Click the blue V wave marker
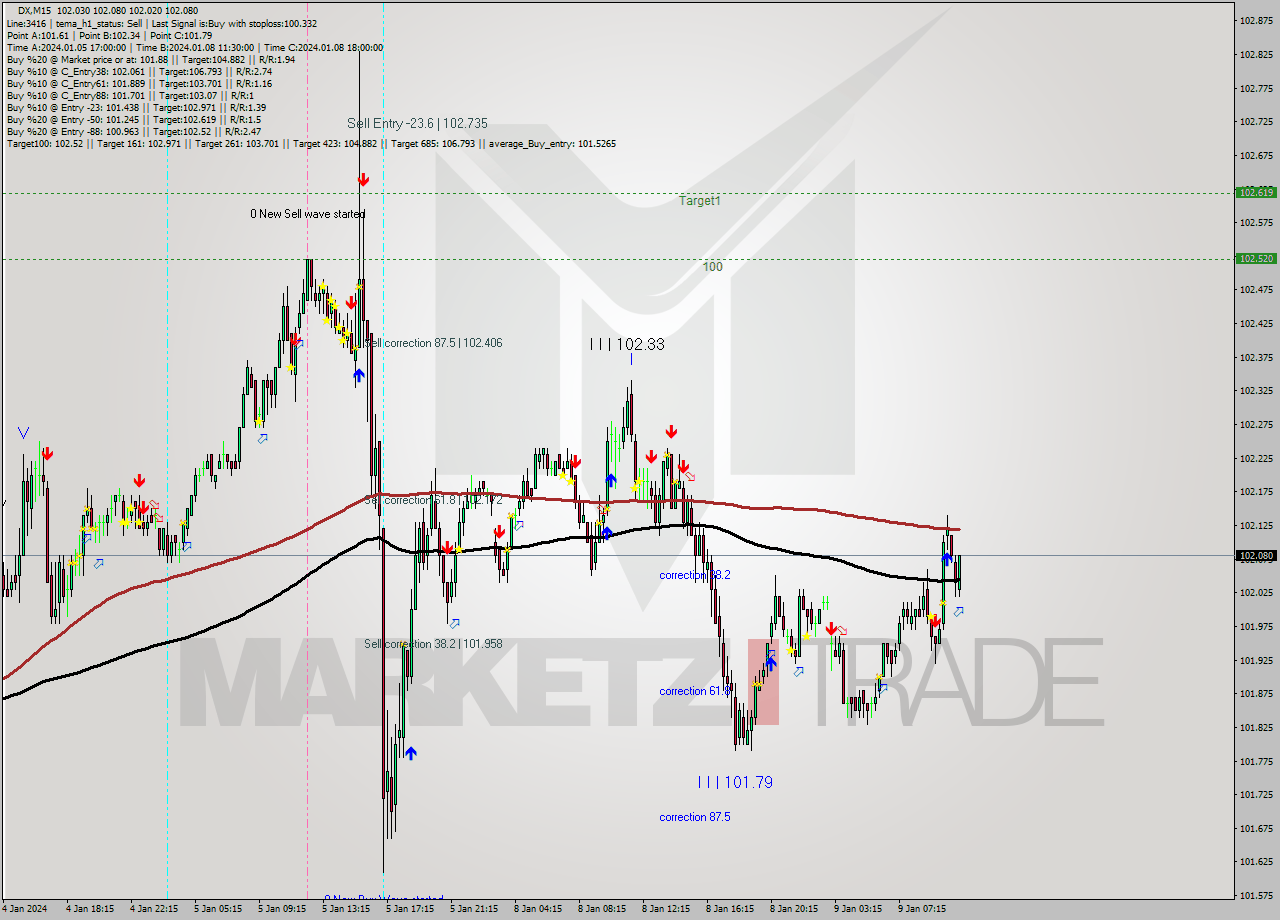Screen dimensions: 1280x920 (x=23, y=433)
